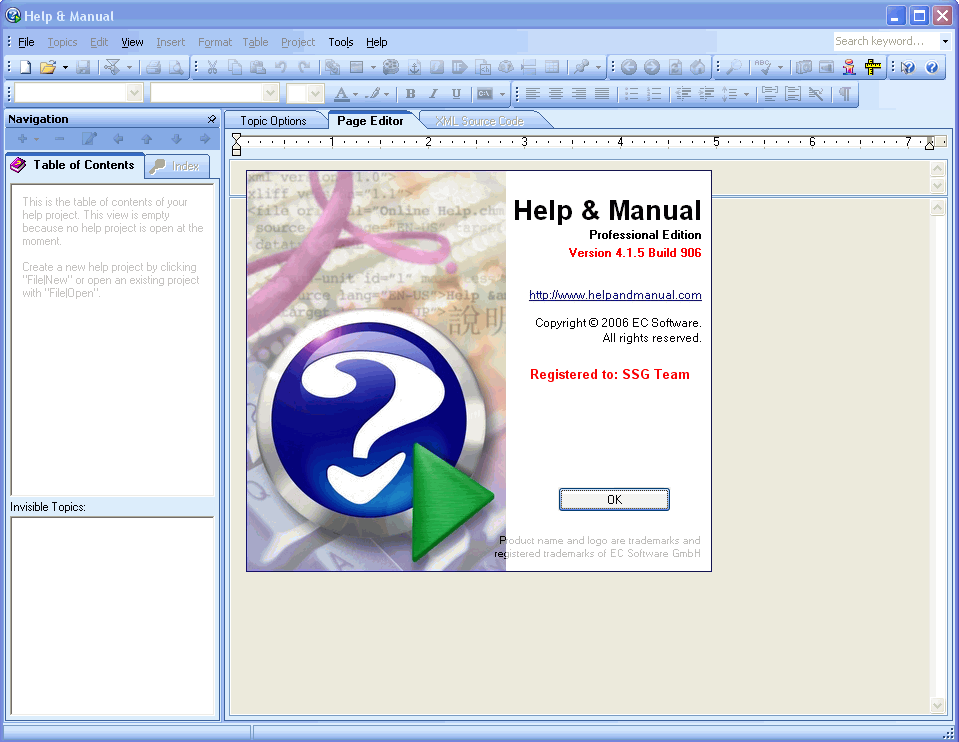Screen dimensions: 959x742
Task: Click the Cut scissors icon
Action: tap(212, 67)
